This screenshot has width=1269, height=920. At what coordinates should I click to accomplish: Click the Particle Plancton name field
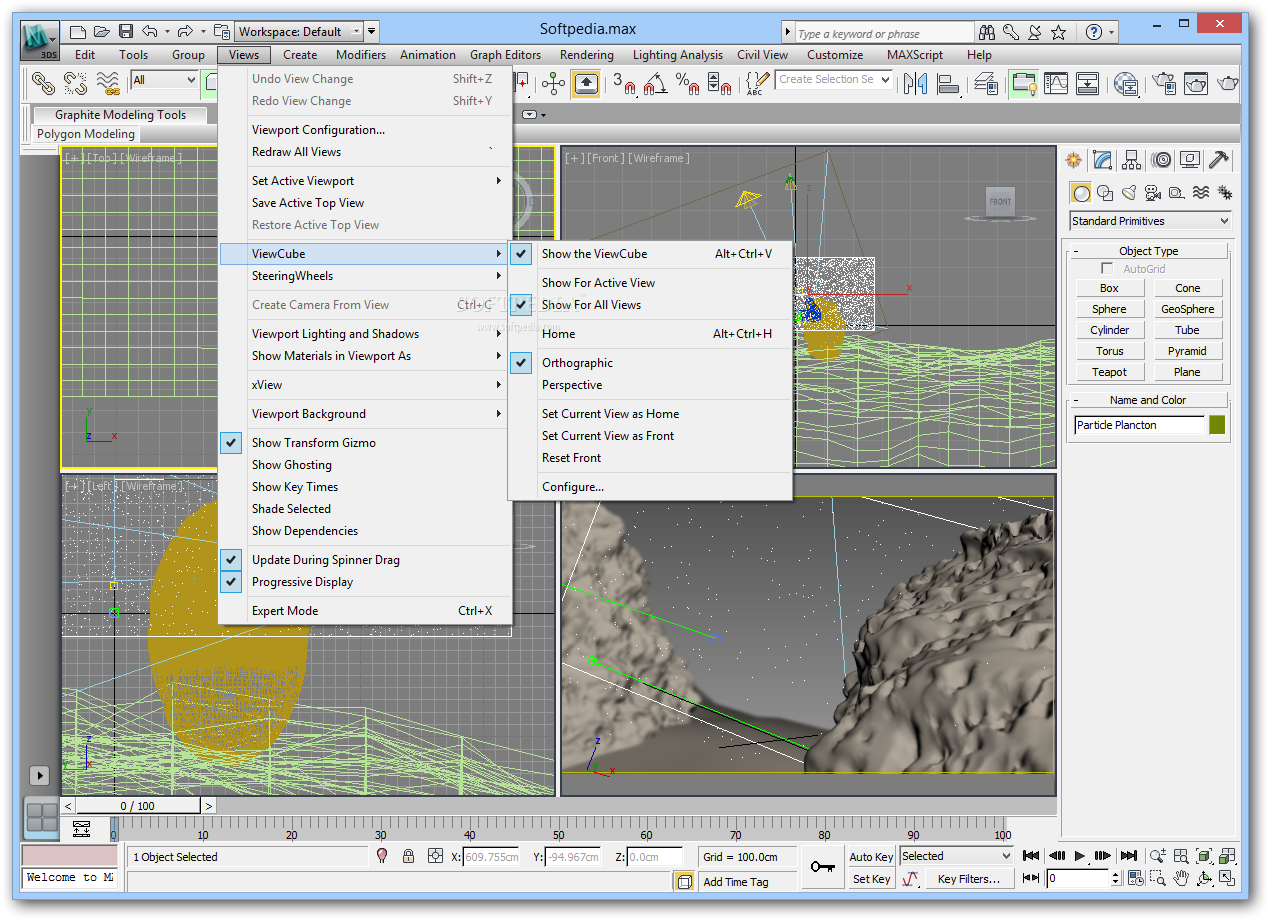pos(1139,425)
